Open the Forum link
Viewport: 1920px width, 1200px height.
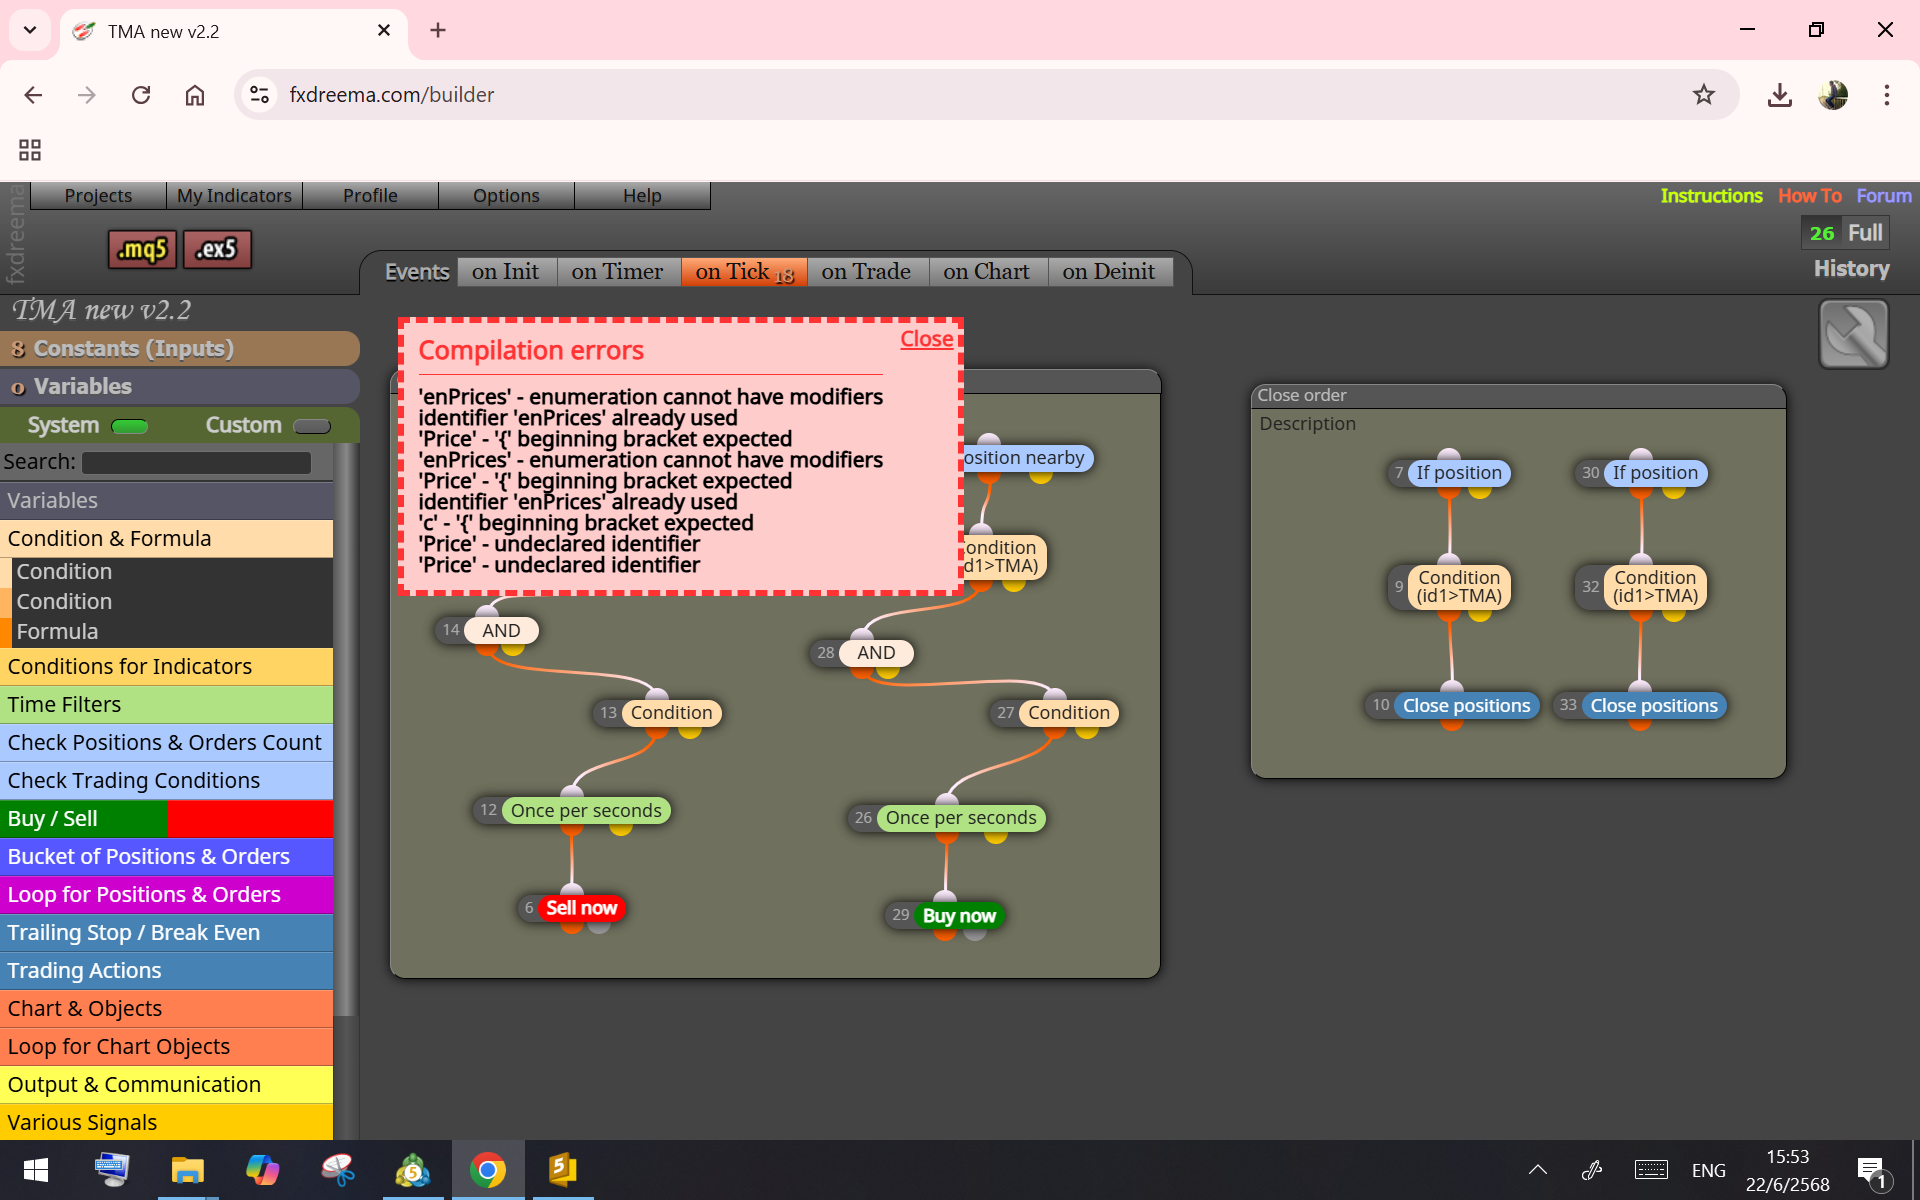[x=1884, y=196]
